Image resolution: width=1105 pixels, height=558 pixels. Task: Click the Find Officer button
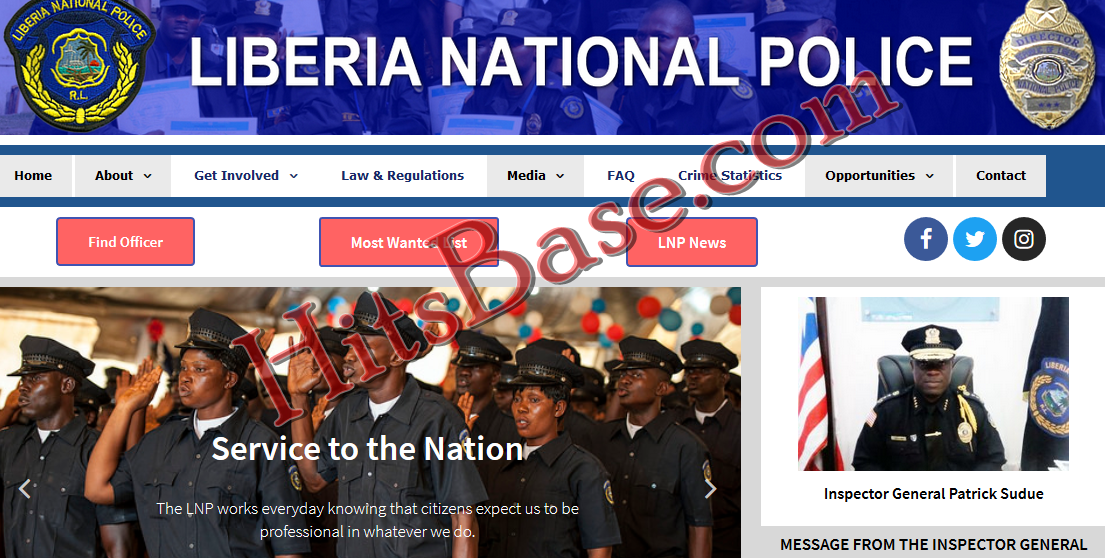pyautogui.click(x=125, y=242)
